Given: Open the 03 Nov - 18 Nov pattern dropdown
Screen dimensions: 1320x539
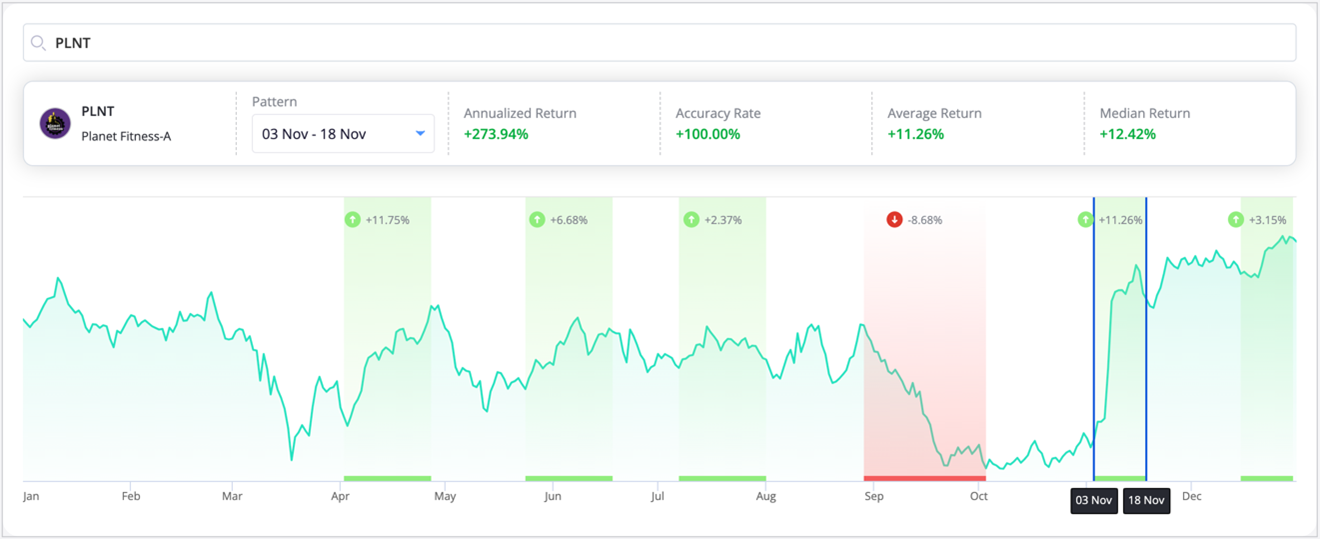Looking at the screenshot, I should (x=343, y=134).
